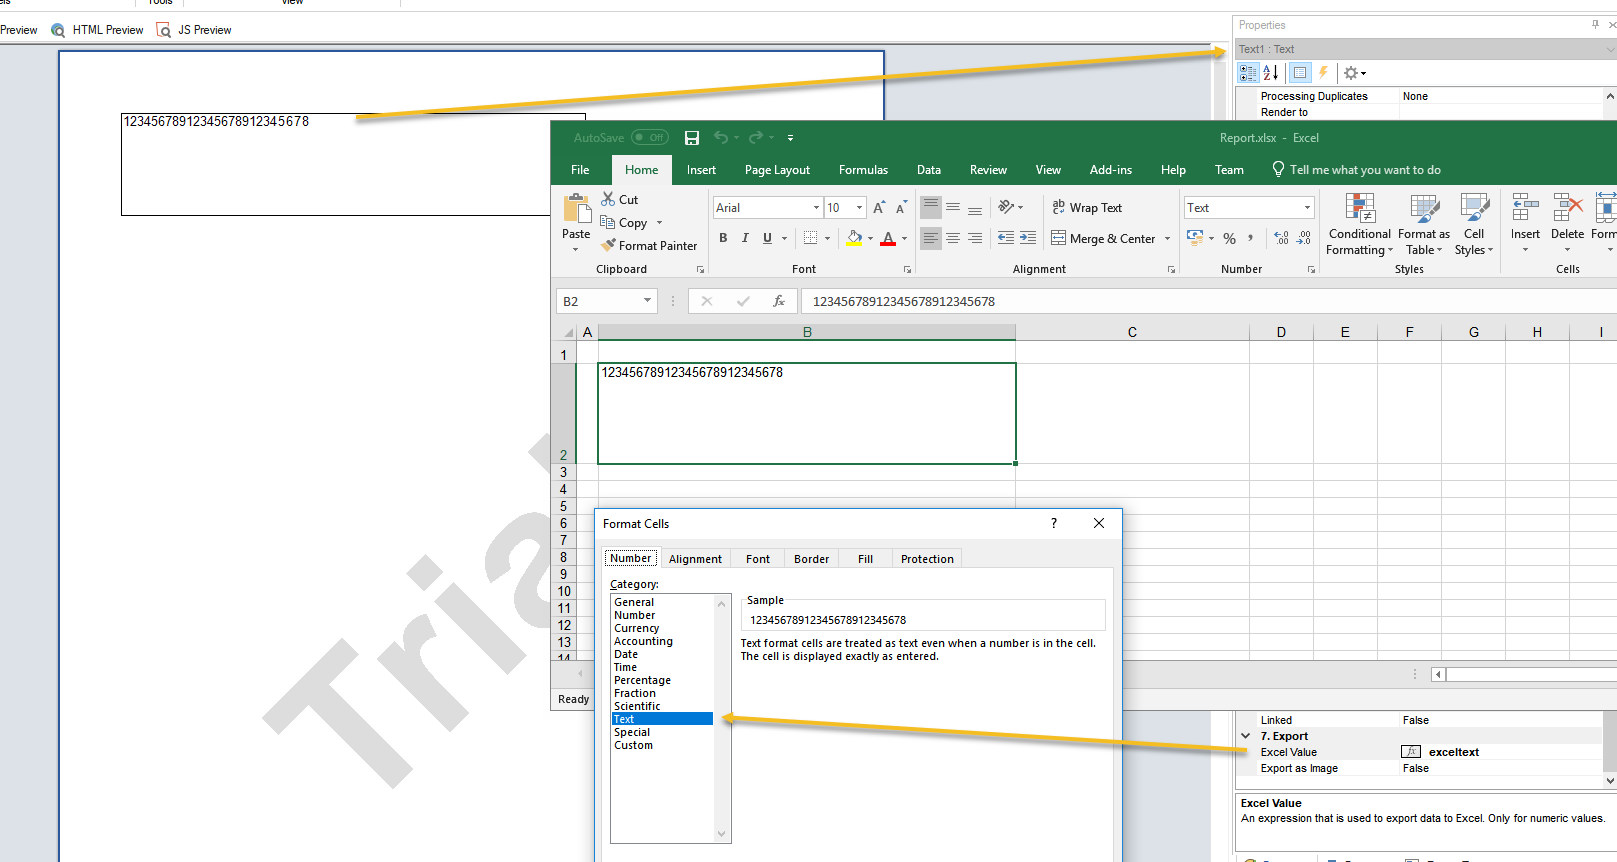Click the Increase Decimal icon
The image size is (1617, 862).
1282,238
